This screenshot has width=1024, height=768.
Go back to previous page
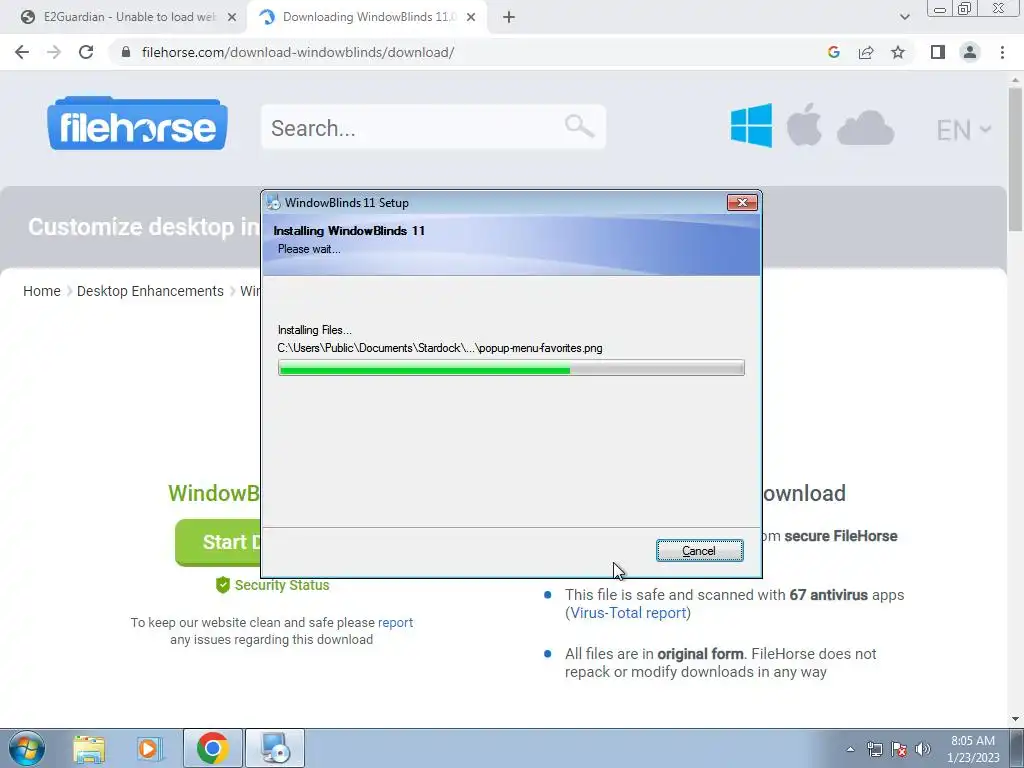coord(22,52)
